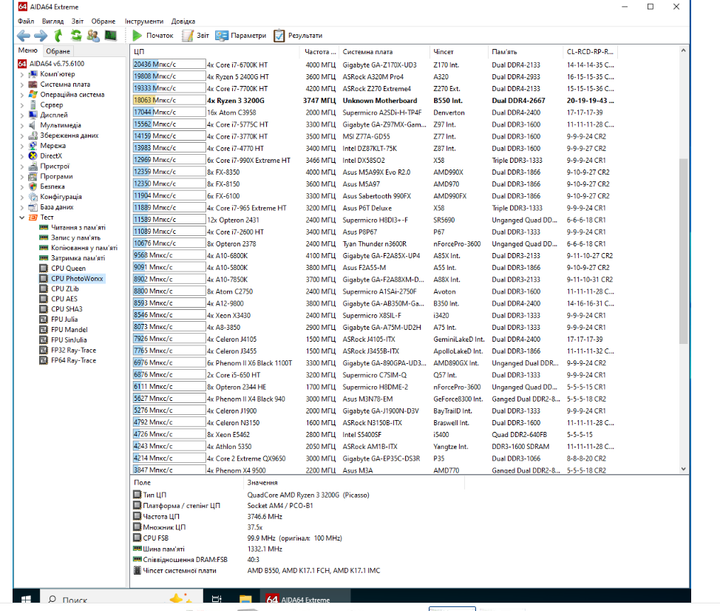Viewport: 720px width, 611px height.
Task: Click the Forward navigation arrow icon
Action: (40, 35)
